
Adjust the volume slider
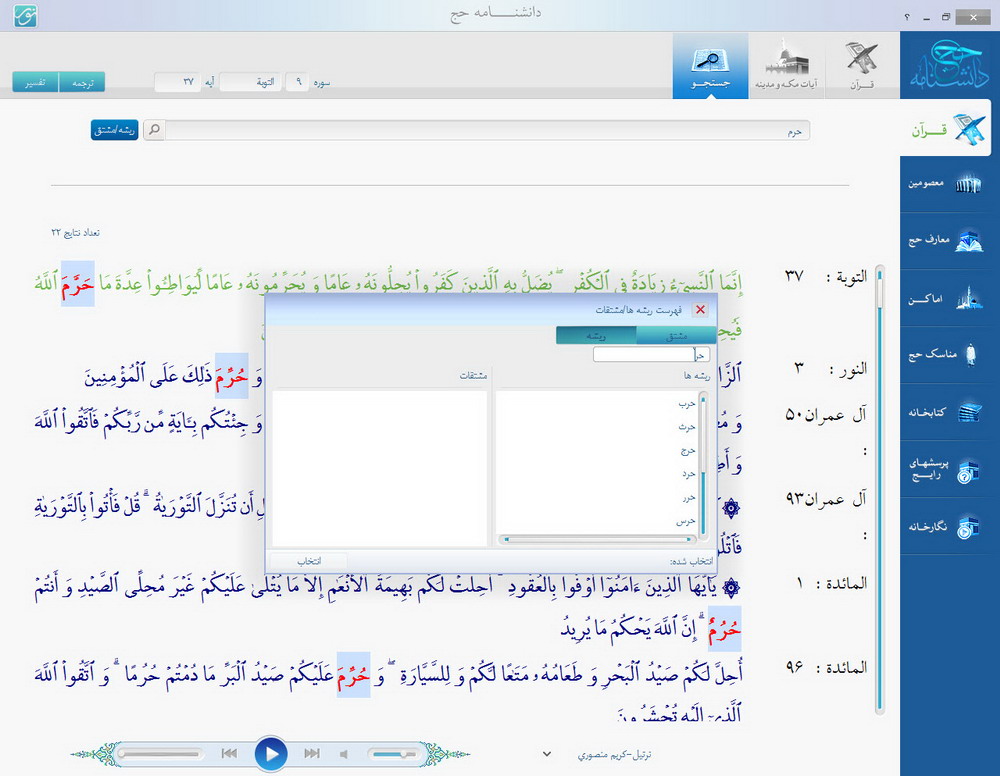(x=393, y=754)
